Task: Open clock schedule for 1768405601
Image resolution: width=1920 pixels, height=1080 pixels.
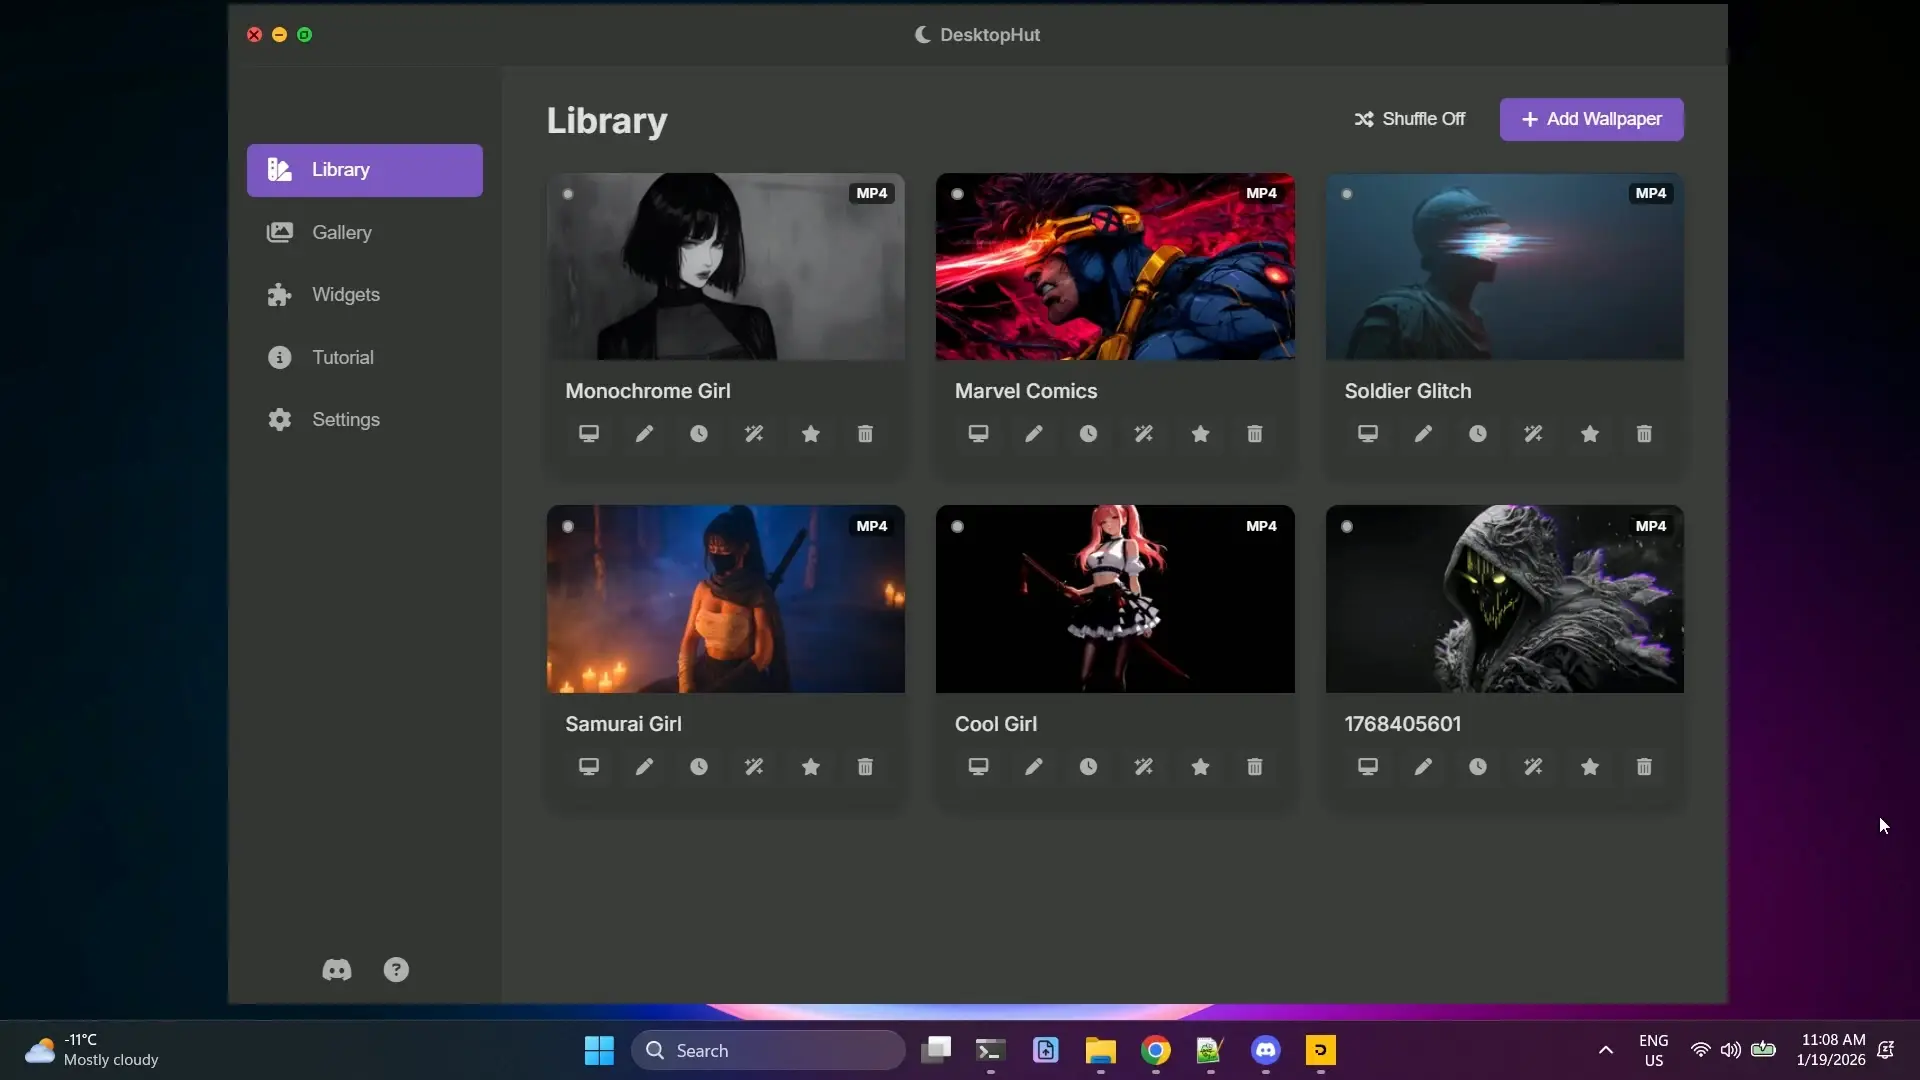Action: tap(1478, 767)
